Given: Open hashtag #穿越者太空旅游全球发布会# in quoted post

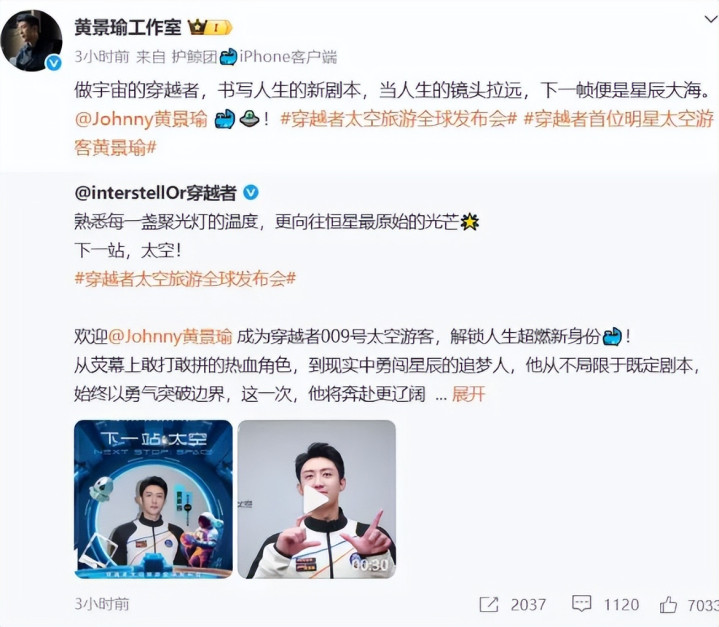Looking at the screenshot, I should click(x=185, y=278).
